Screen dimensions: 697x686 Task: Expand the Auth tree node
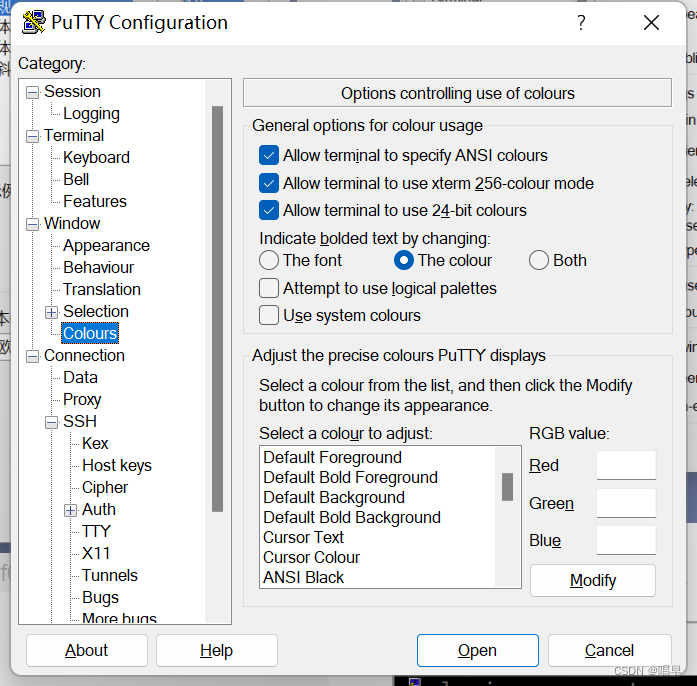click(70, 510)
